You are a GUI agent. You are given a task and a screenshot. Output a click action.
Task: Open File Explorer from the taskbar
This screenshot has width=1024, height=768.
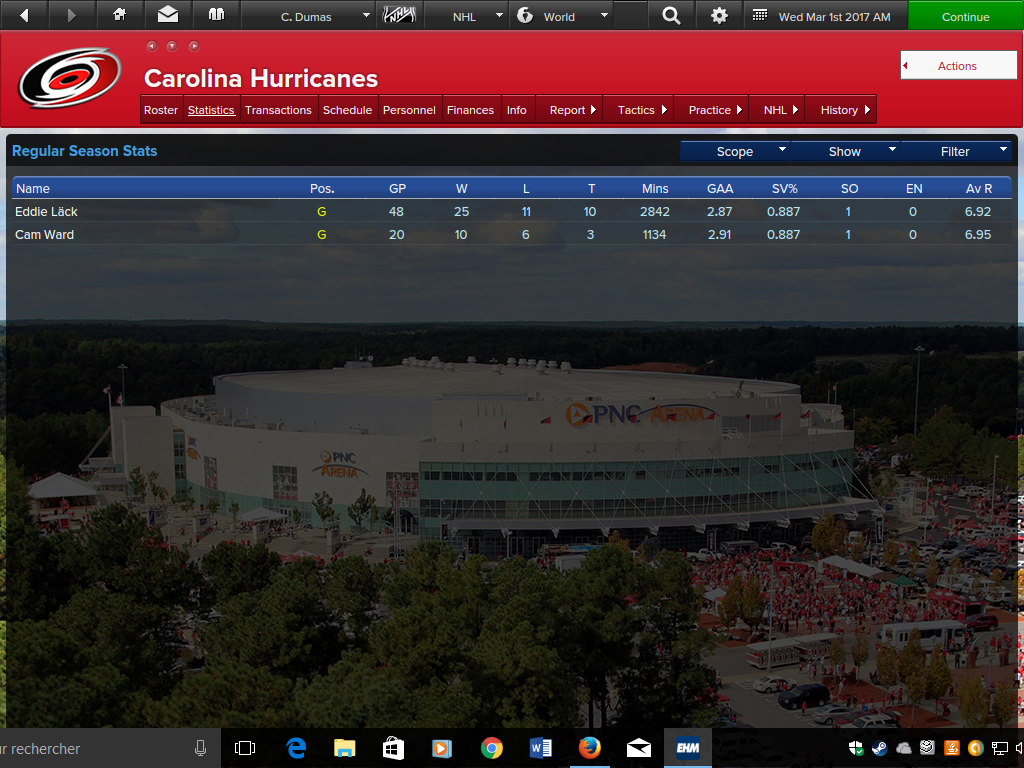coord(344,748)
